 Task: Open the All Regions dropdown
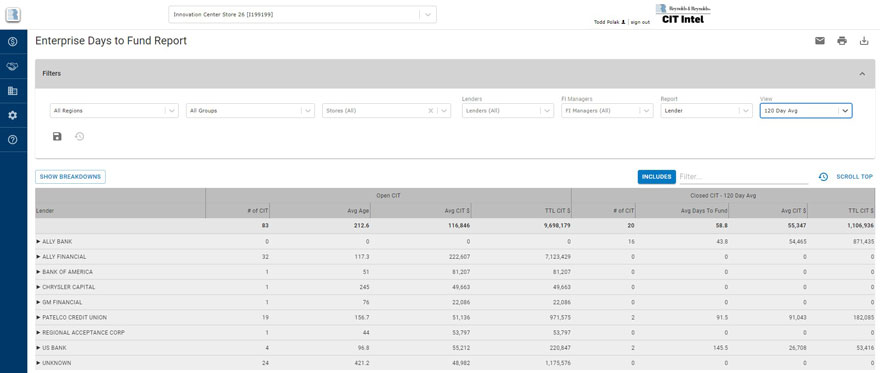(x=114, y=111)
